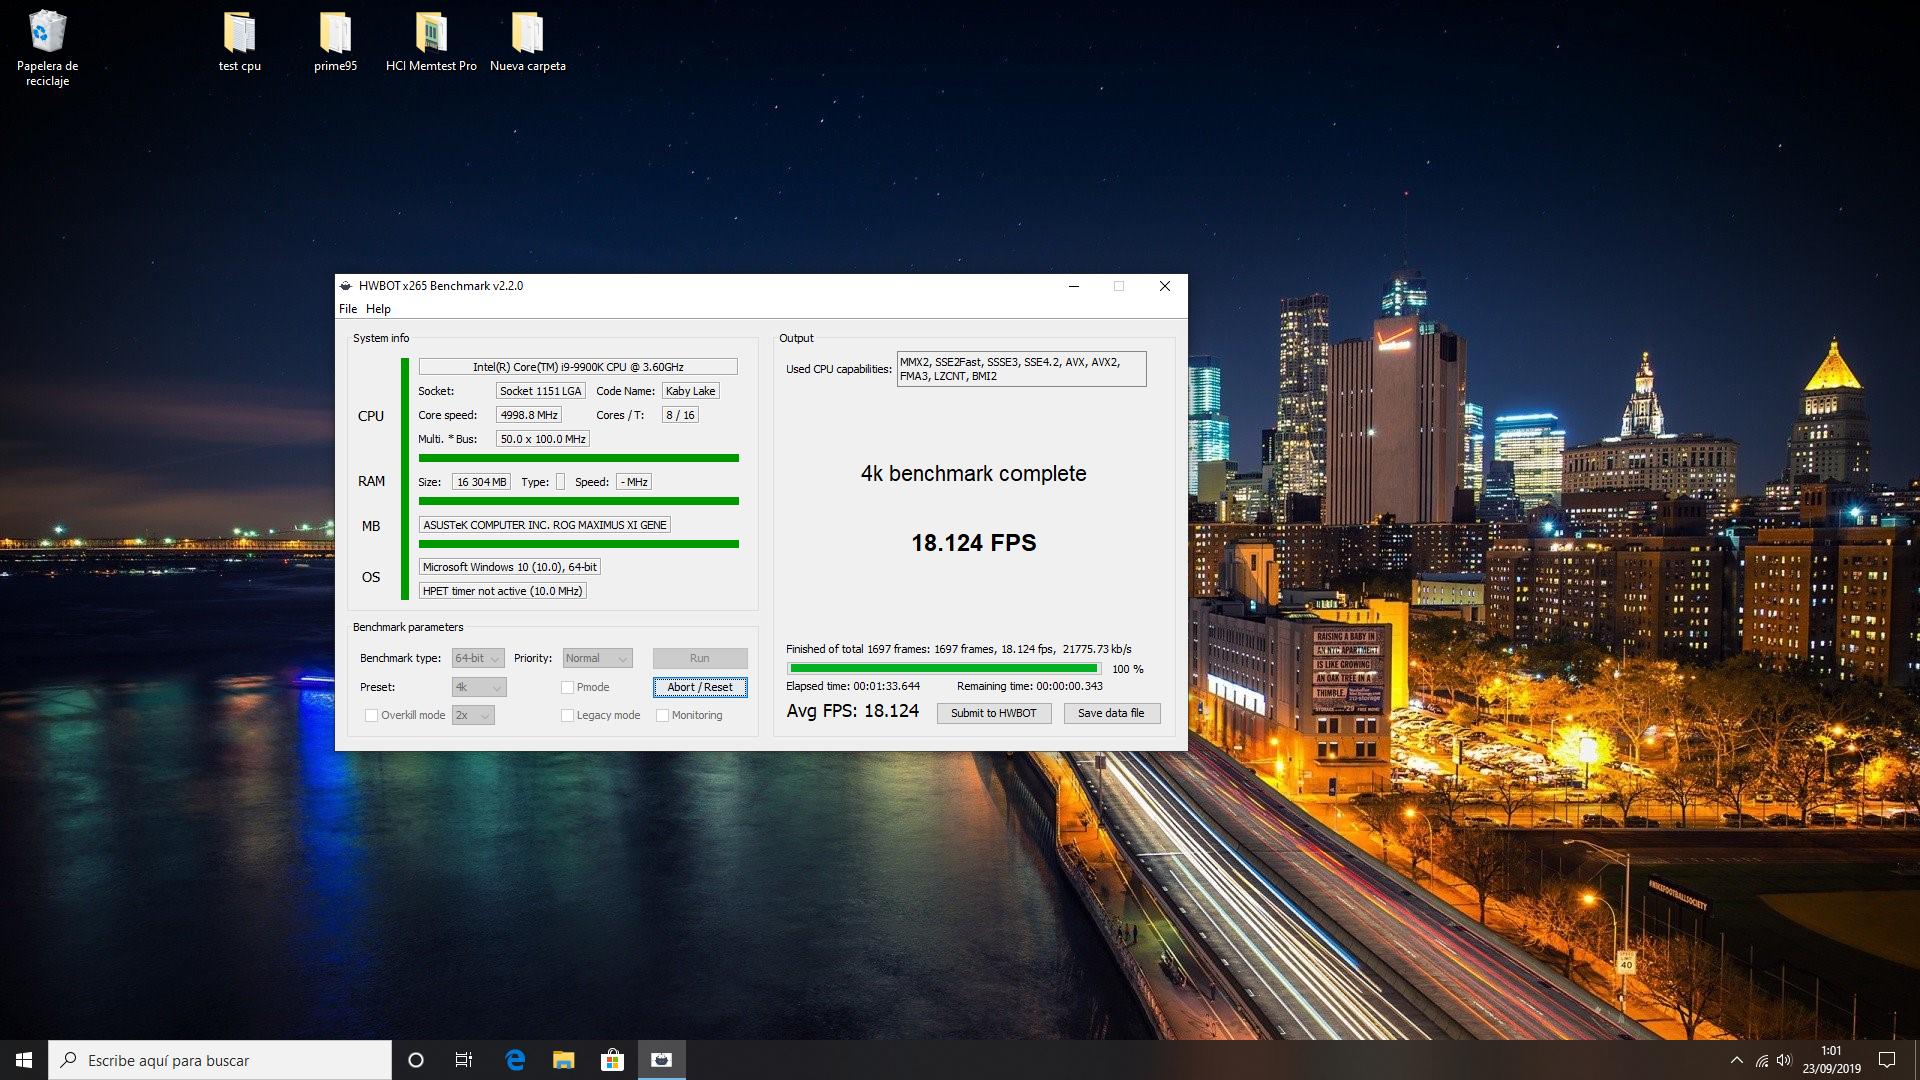1920x1080 pixels.
Task: Open the Priority dropdown
Action: (x=597, y=658)
